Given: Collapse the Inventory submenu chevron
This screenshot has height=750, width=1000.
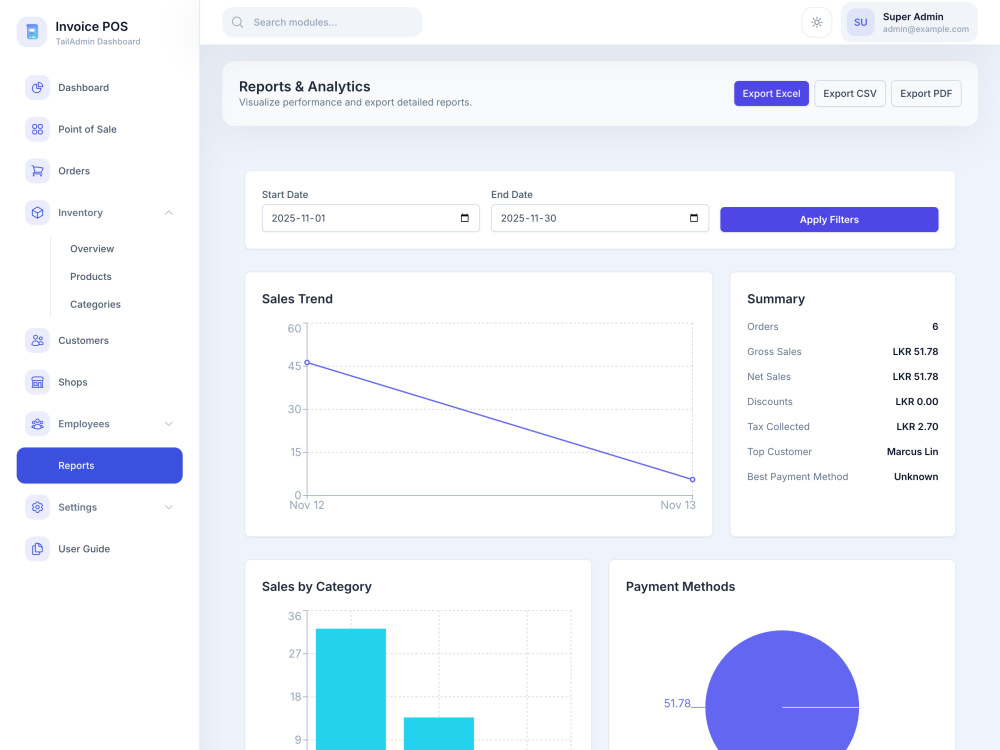Looking at the screenshot, I should coord(168,213).
